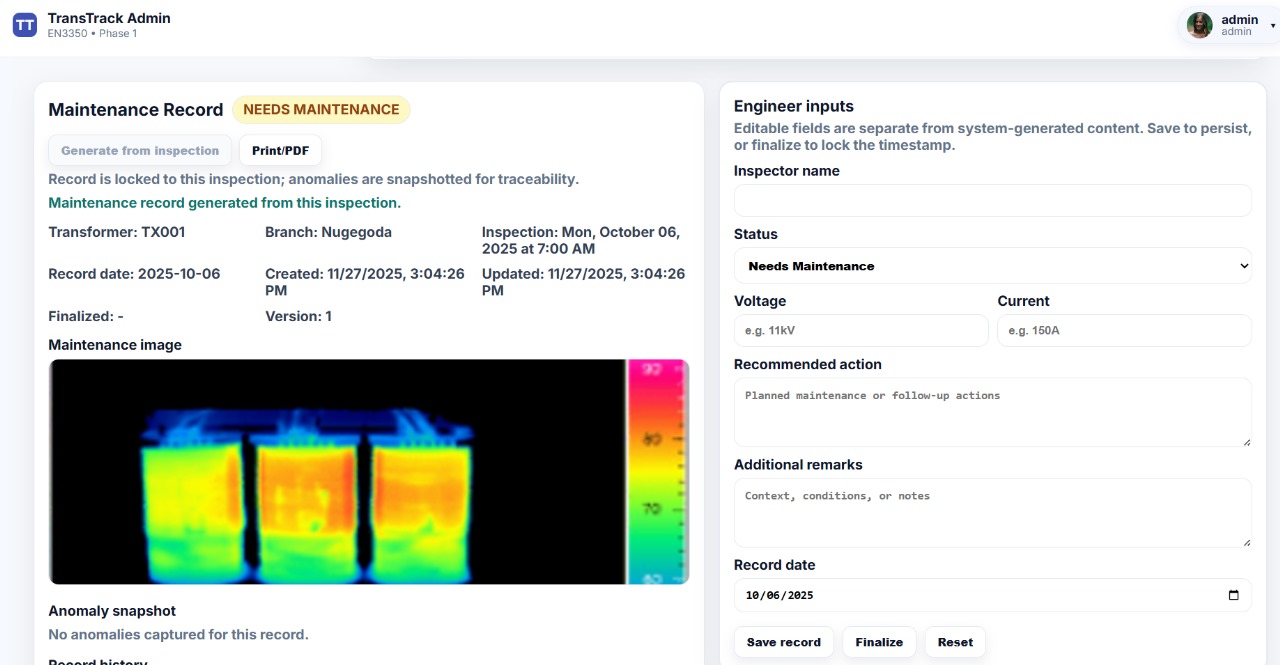Click inside the Recommended action text area
Viewport: 1280px width, 665px height.
coord(992,412)
